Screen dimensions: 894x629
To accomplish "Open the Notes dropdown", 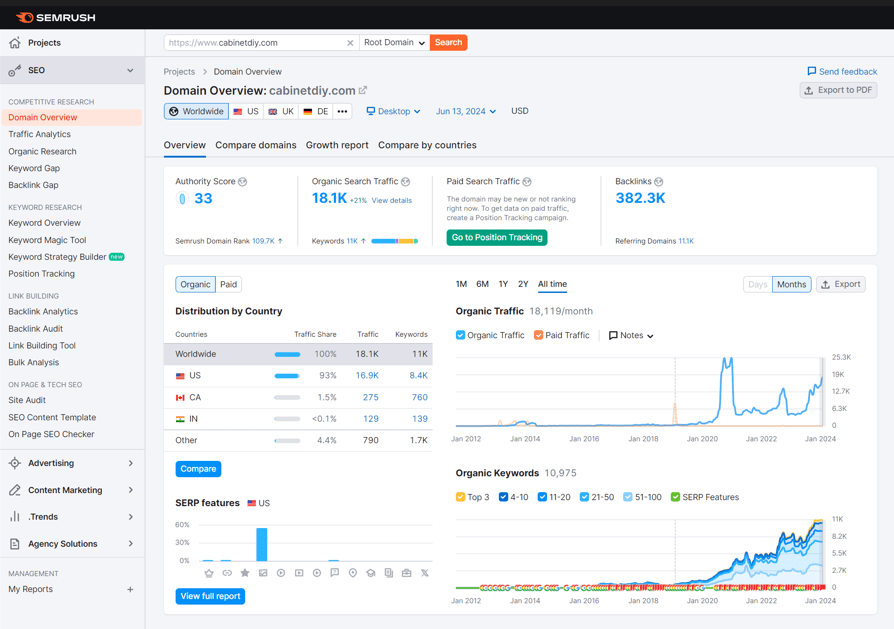I will (631, 335).
